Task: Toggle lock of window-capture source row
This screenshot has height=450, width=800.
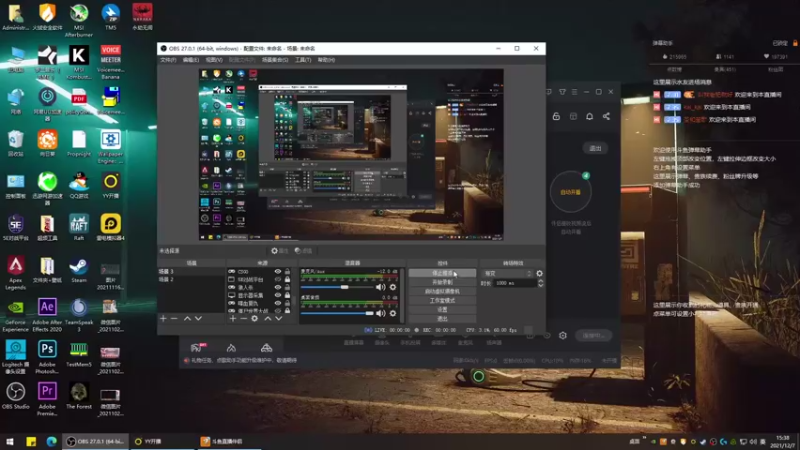Action: click(x=287, y=280)
